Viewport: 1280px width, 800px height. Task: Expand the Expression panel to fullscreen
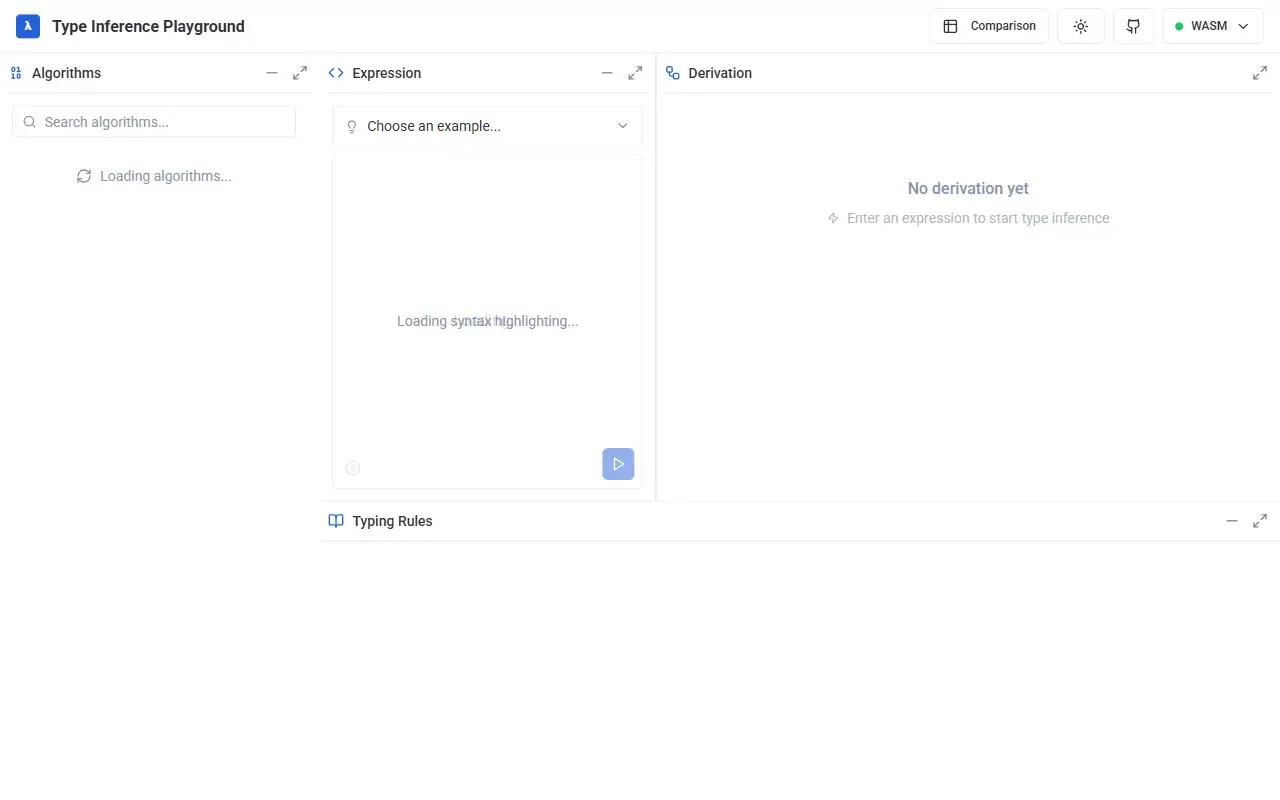pyautogui.click(x=635, y=73)
